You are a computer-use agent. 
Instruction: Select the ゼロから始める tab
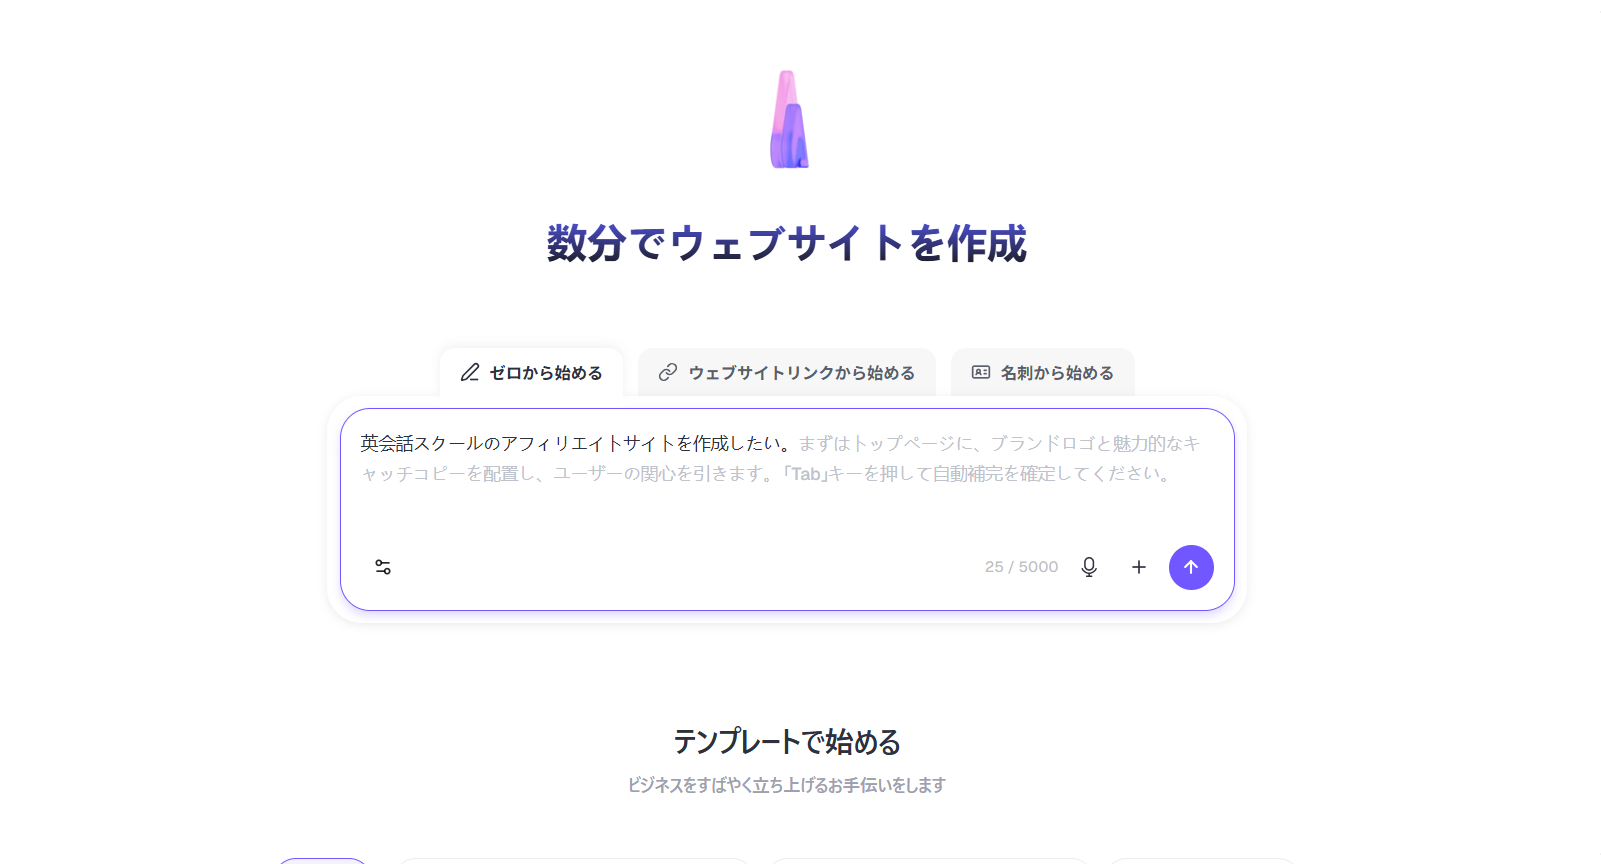pyautogui.click(x=532, y=372)
